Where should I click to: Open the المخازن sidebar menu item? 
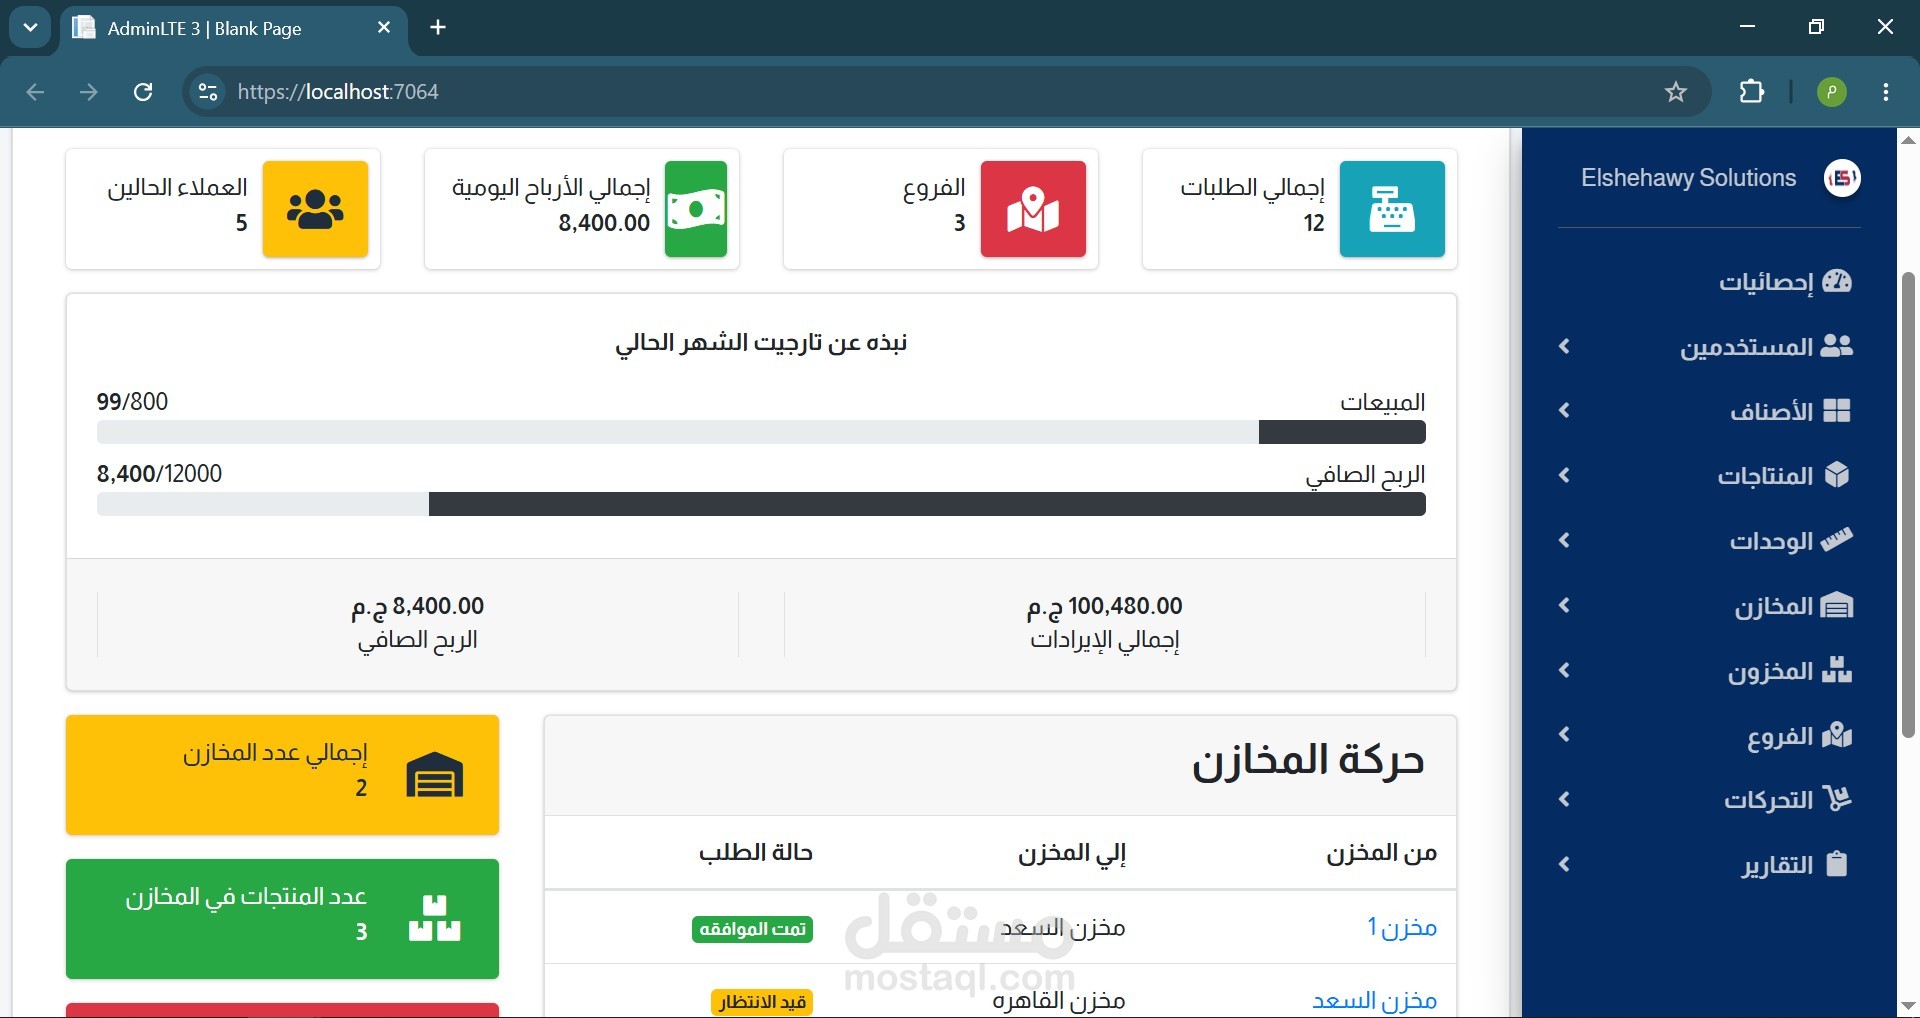pyautogui.click(x=1709, y=605)
